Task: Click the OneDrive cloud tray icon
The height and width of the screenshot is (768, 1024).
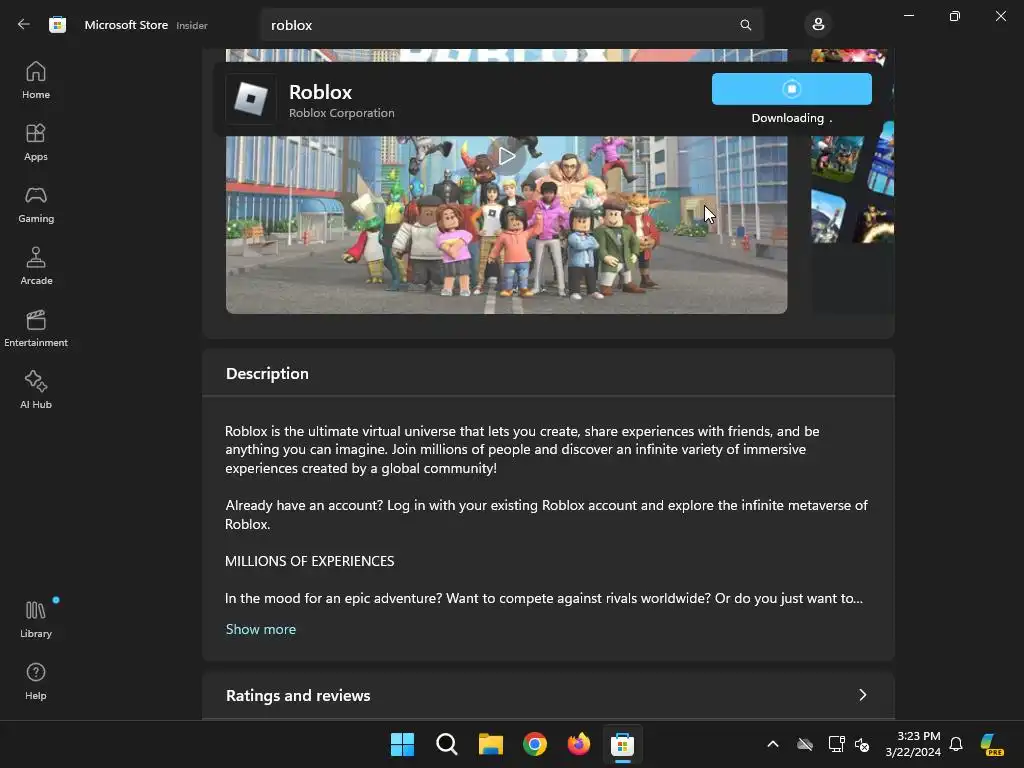Action: (805, 744)
